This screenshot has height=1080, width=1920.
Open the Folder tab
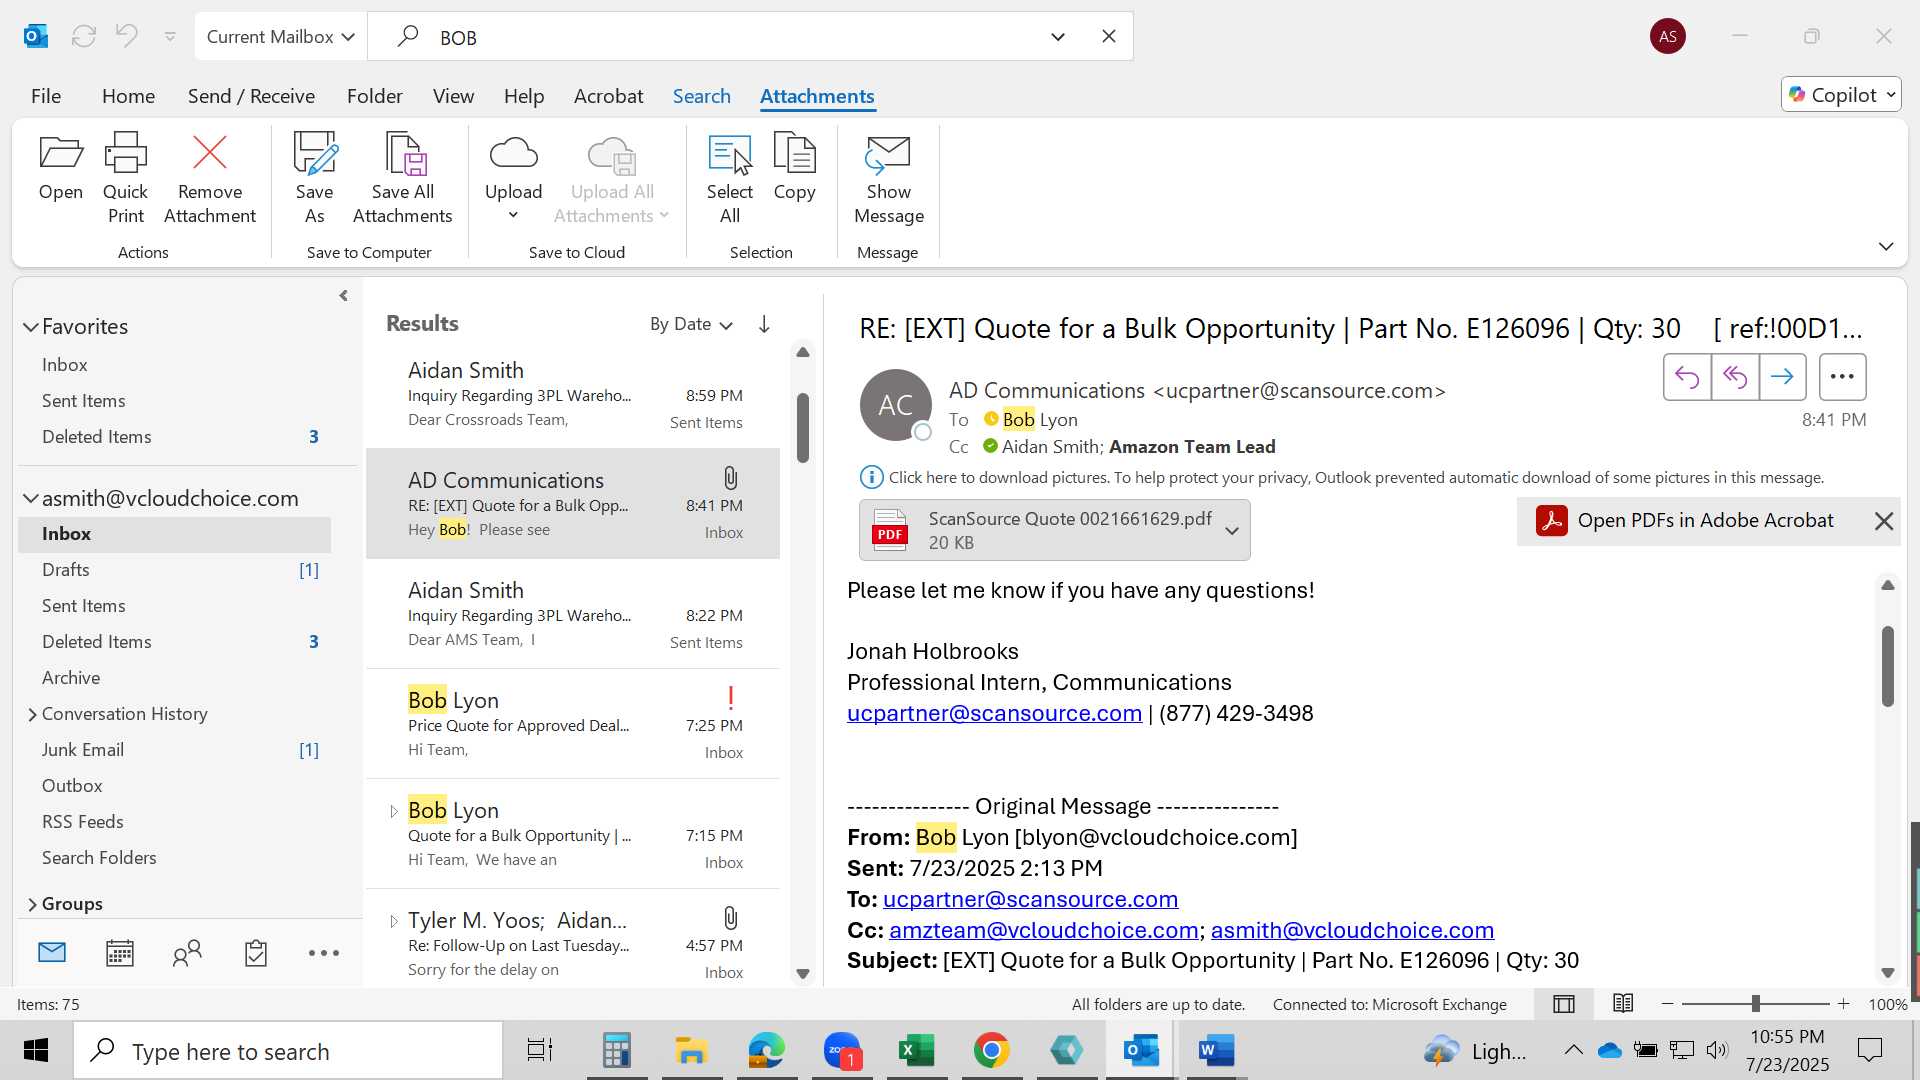tap(375, 96)
